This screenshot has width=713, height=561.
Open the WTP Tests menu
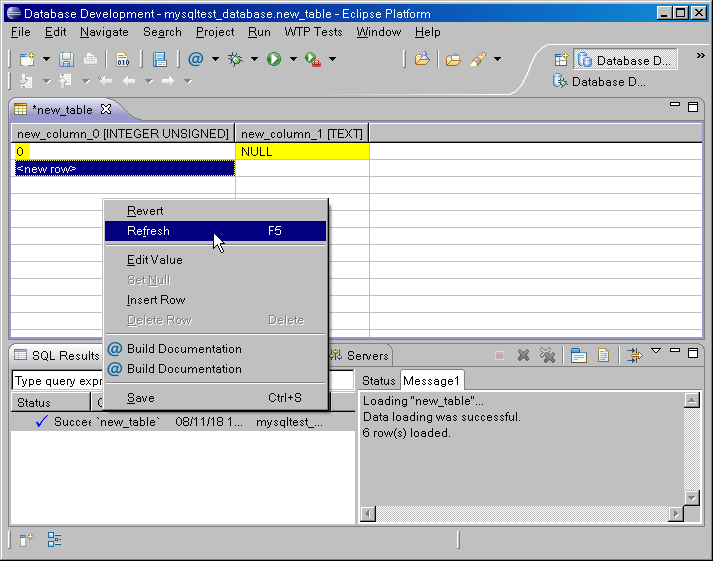click(313, 32)
